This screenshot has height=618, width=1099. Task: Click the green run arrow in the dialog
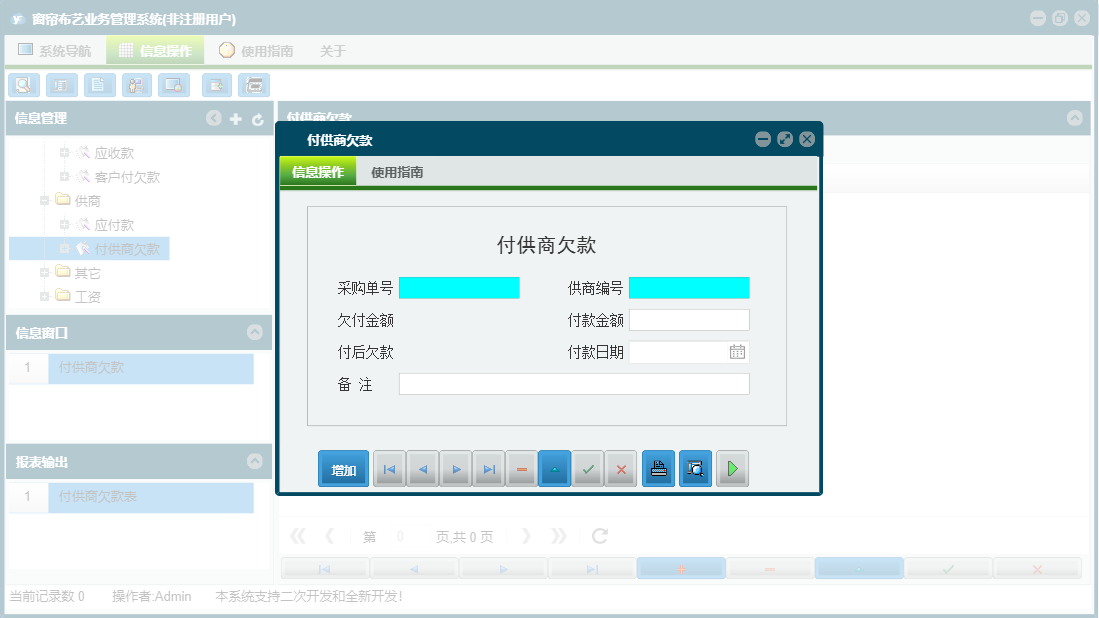[x=732, y=468]
